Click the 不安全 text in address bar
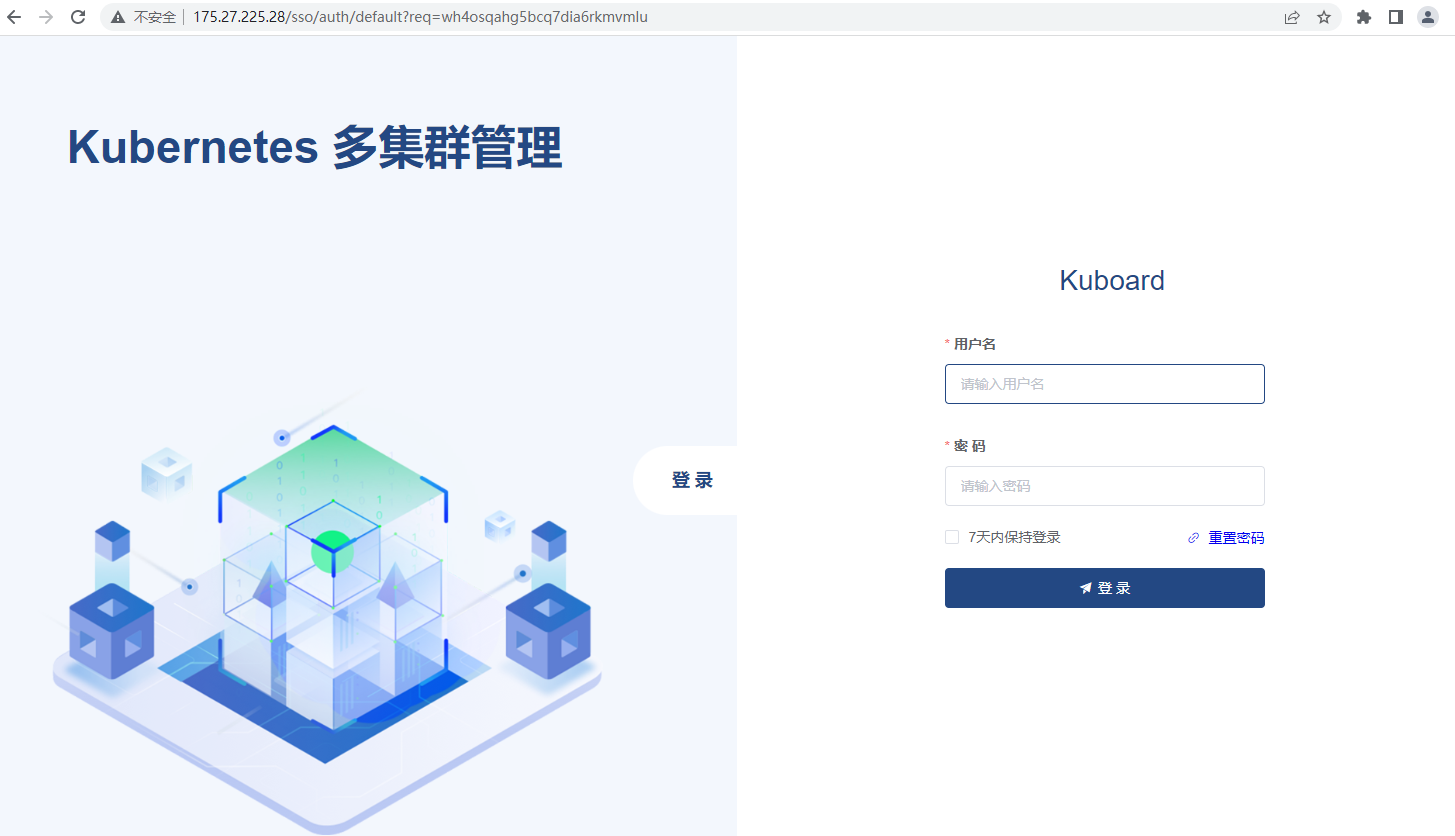This screenshot has height=836, width=1455. 154,17
